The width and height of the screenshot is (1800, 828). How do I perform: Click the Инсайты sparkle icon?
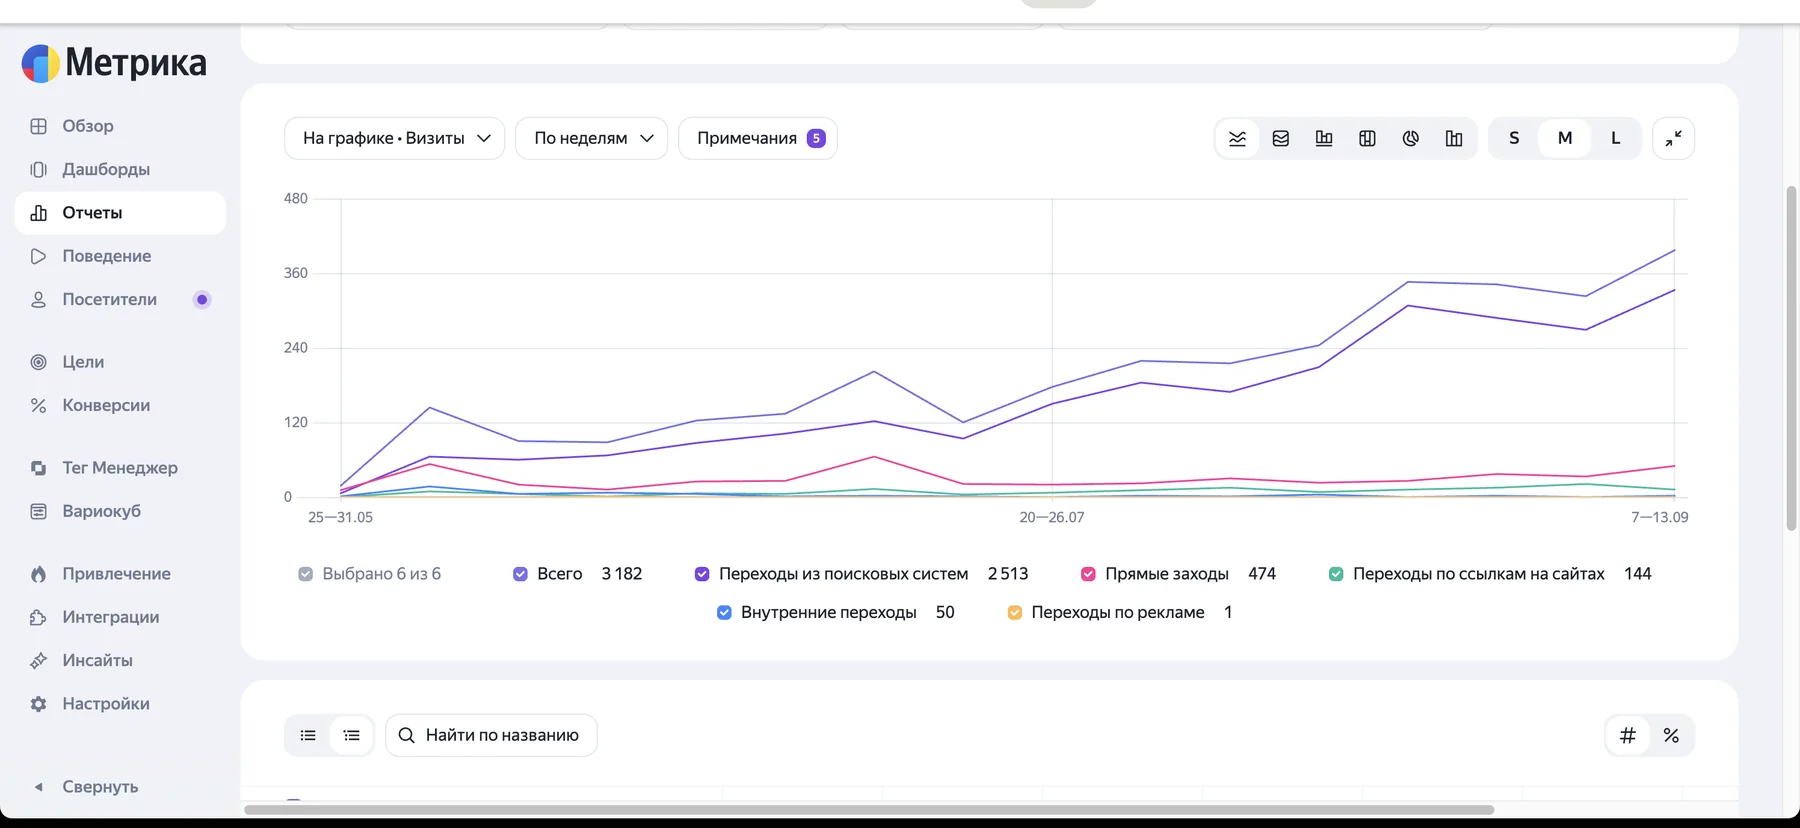(38, 660)
